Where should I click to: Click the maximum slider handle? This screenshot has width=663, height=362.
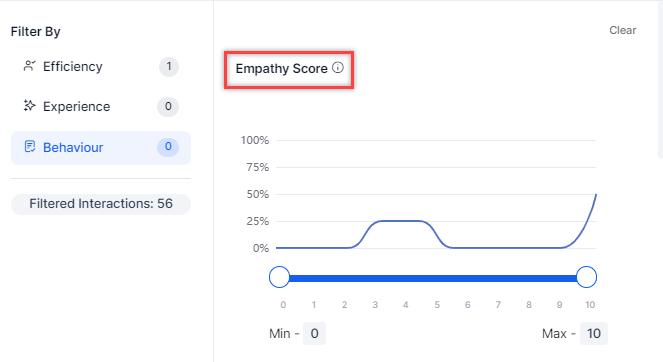pyautogui.click(x=586, y=277)
